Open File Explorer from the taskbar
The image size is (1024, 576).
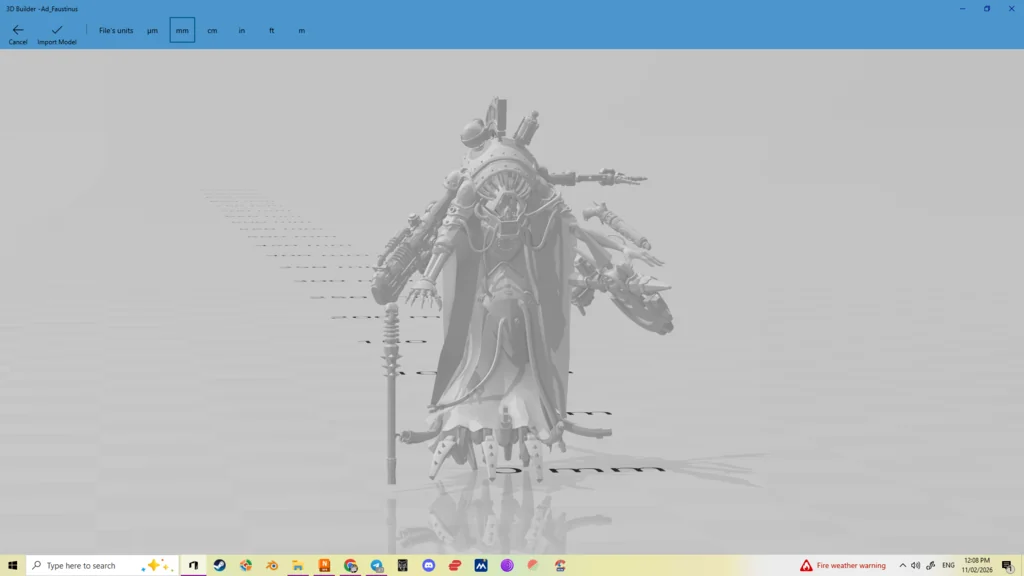click(298, 565)
